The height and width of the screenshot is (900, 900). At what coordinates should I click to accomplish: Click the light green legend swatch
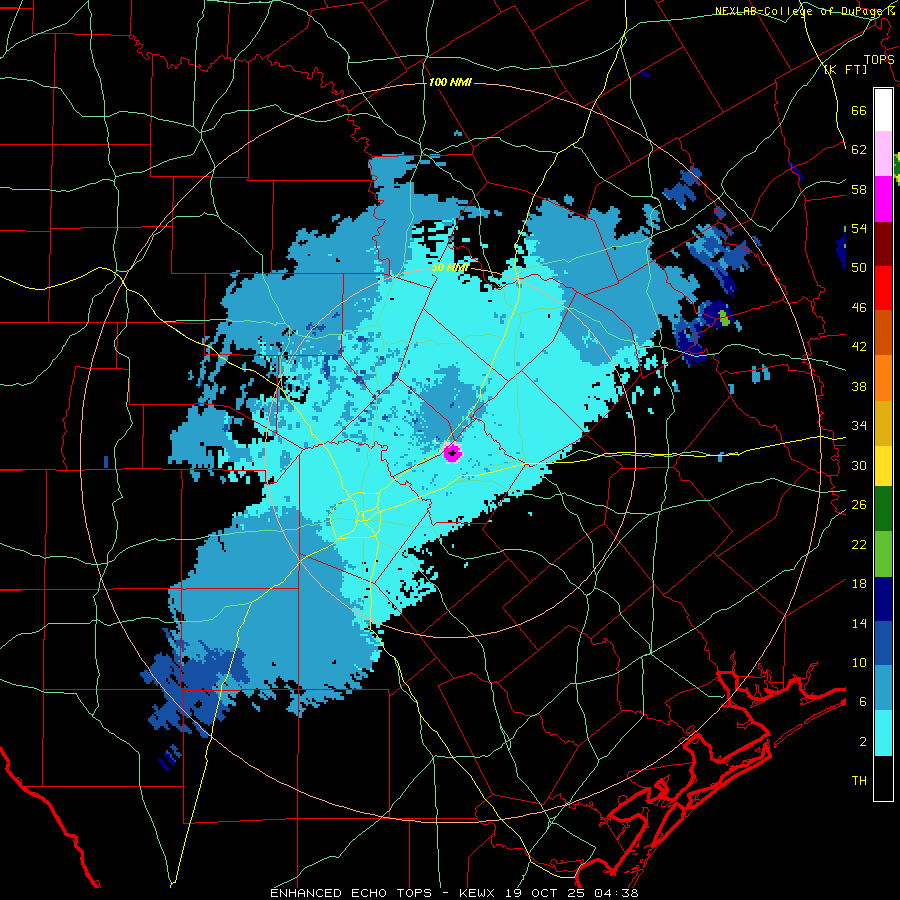pos(883,554)
